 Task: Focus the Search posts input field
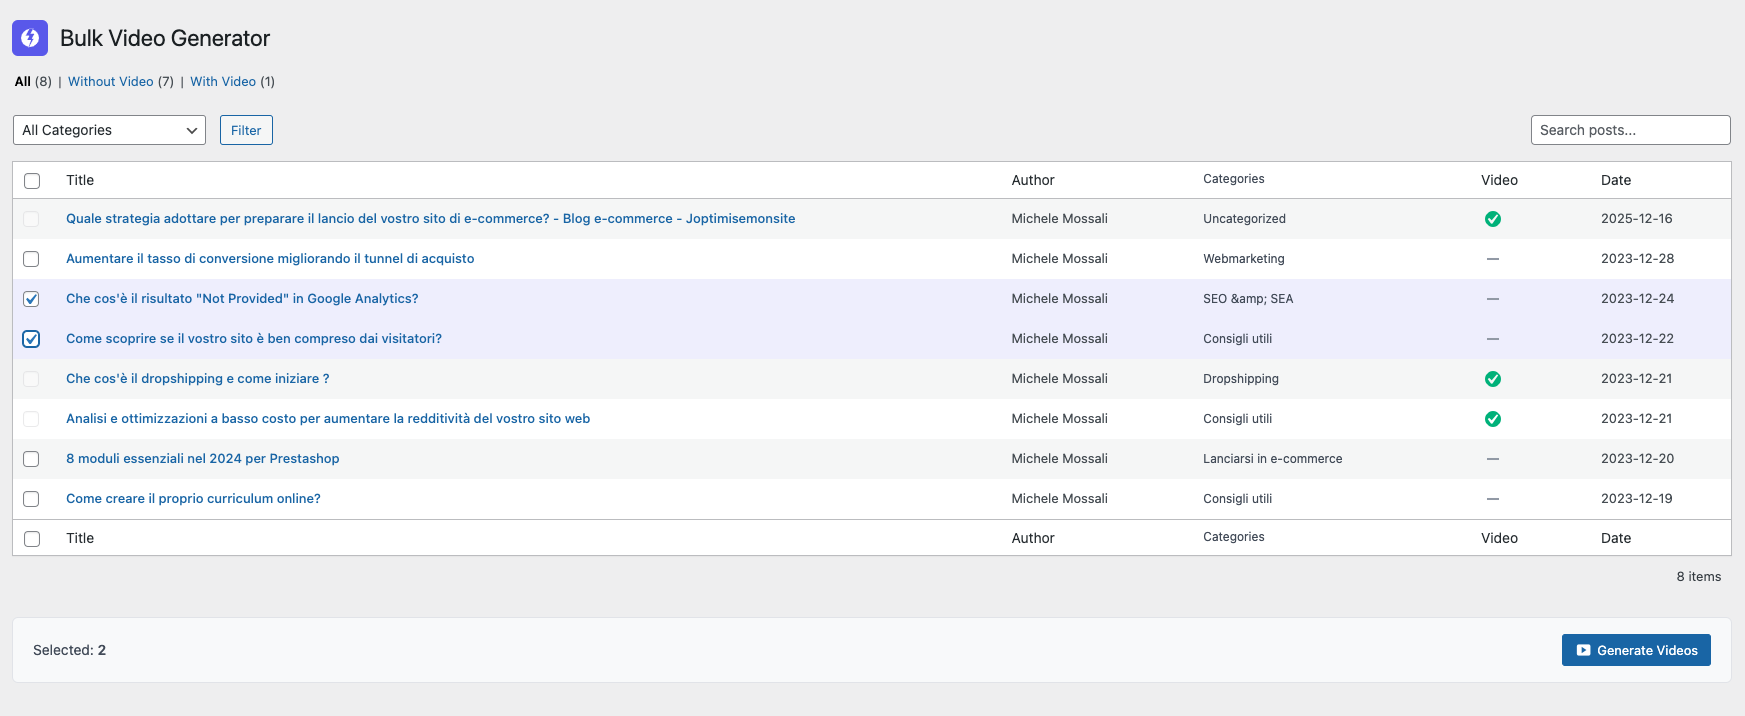click(x=1630, y=130)
